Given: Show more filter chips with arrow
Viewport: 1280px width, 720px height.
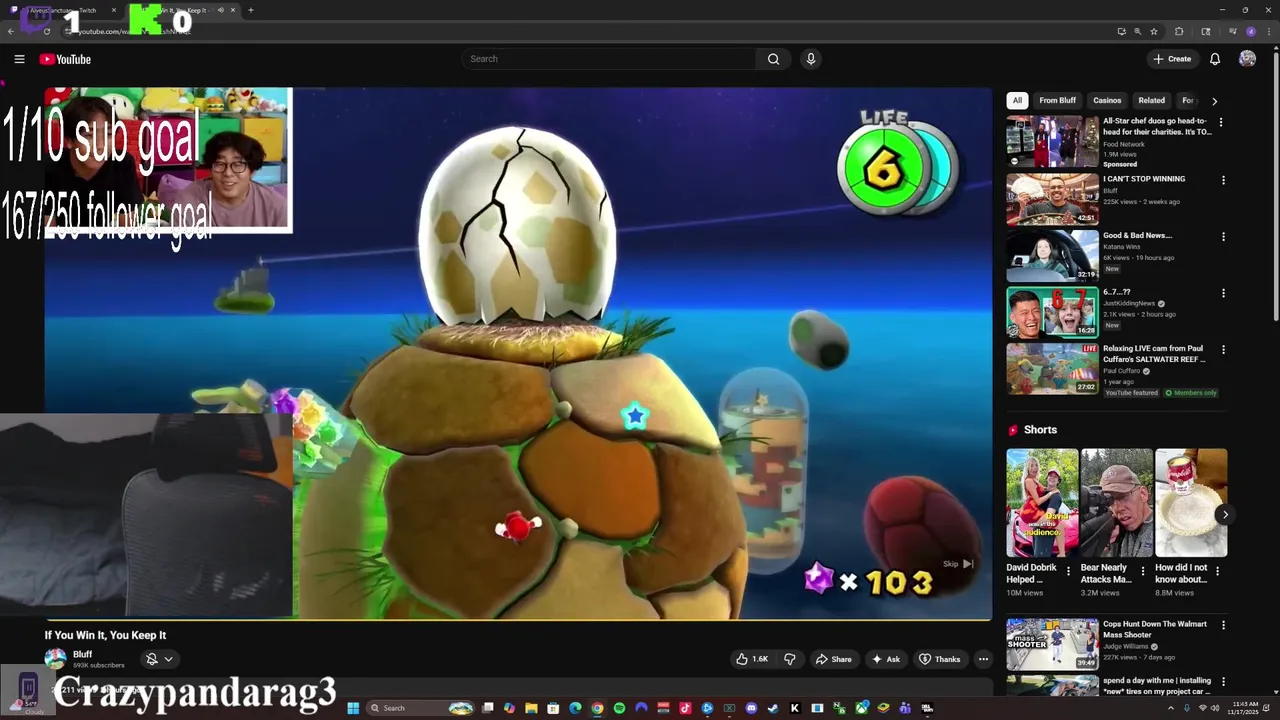Looking at the screenshot, I should (x=1214, y=101).
